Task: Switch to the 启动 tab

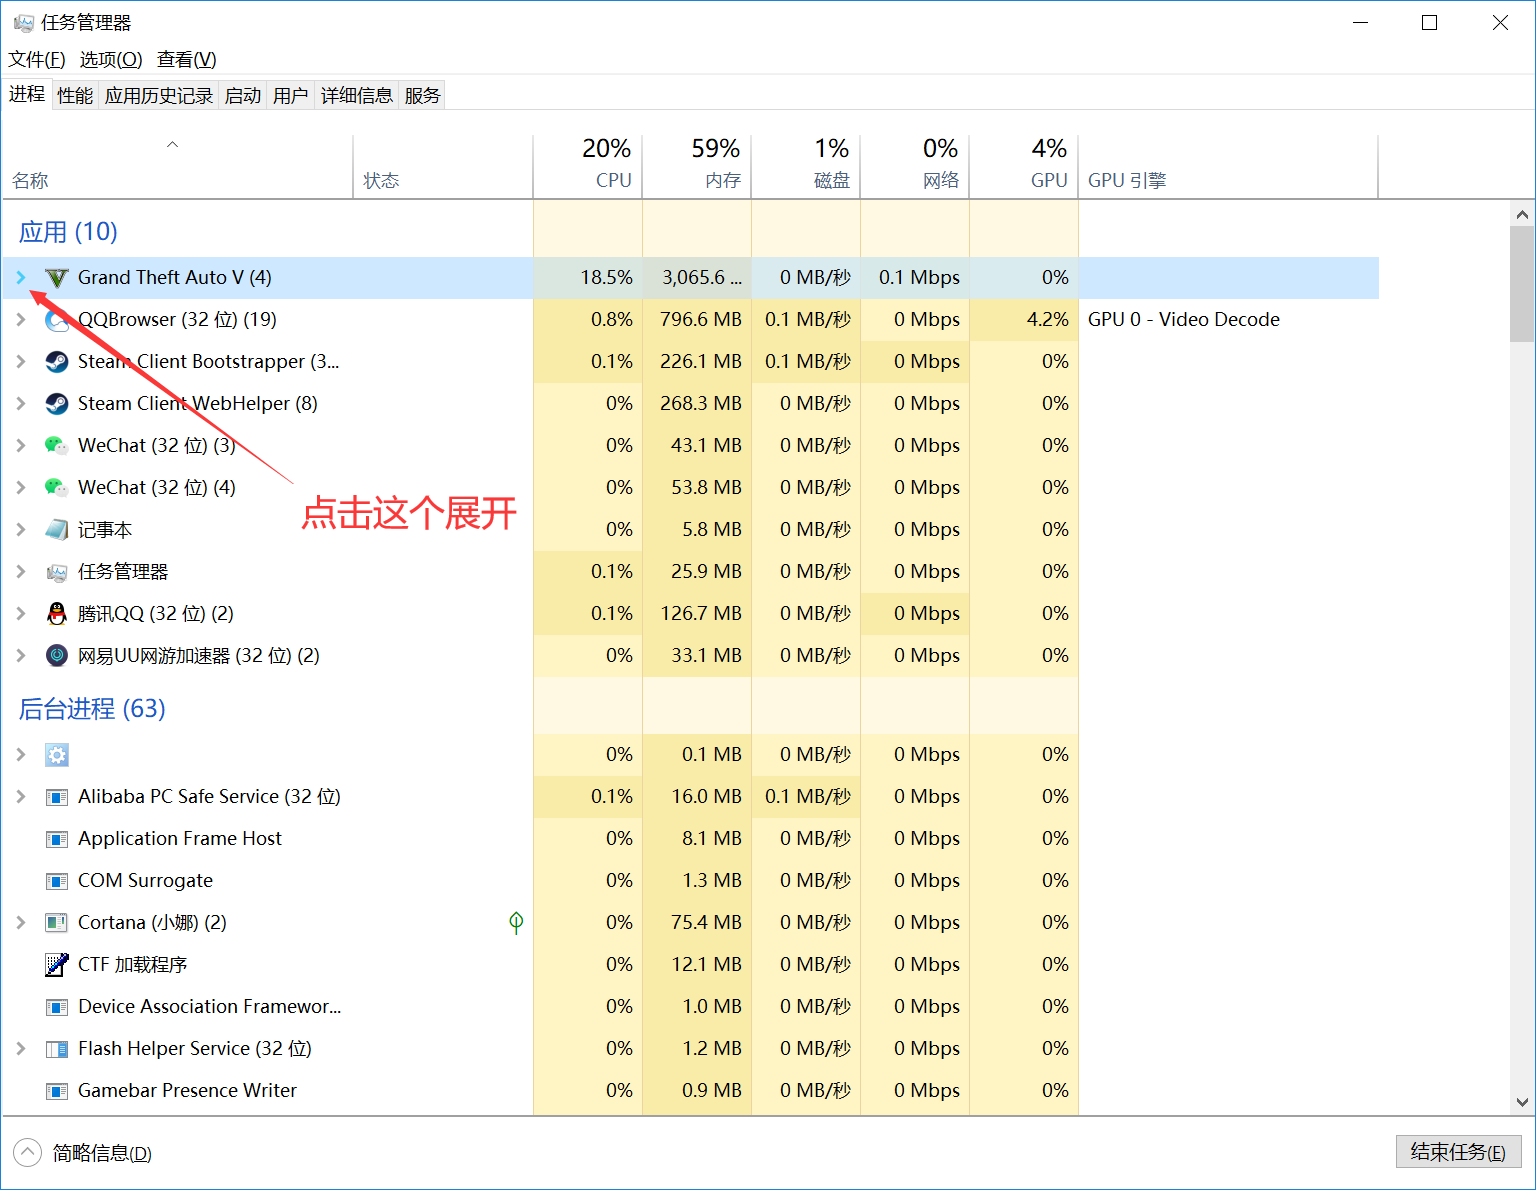Action: tap(243, 95)
